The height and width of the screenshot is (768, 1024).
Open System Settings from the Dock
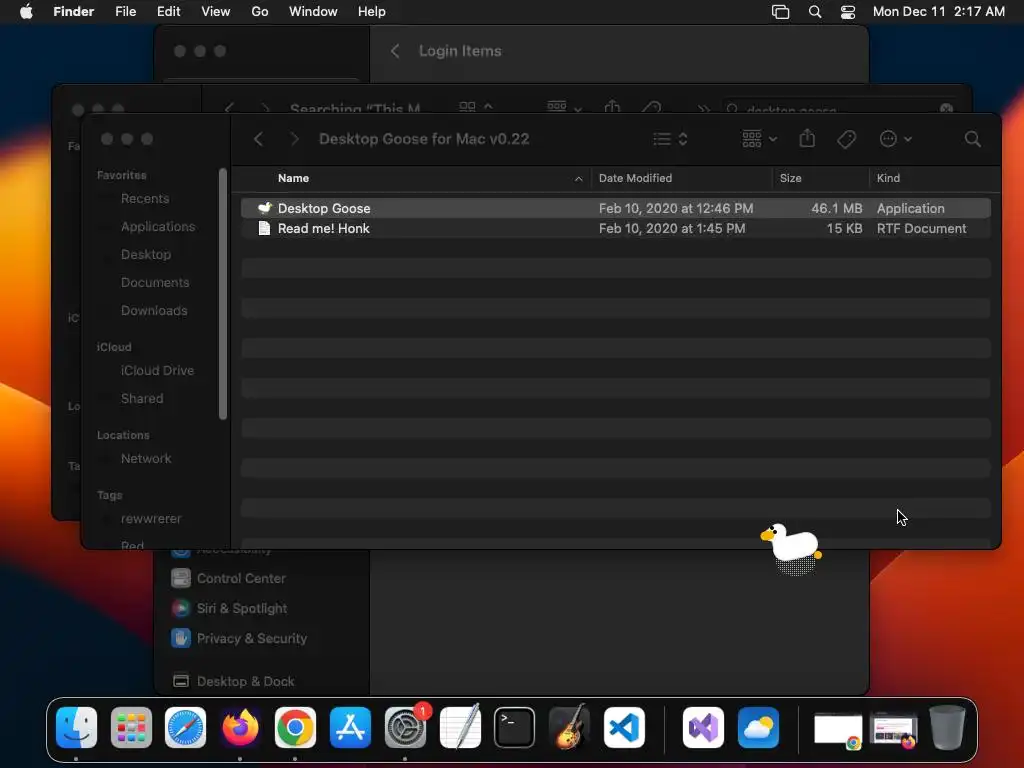pyautogui.click(x=406, y=728)
